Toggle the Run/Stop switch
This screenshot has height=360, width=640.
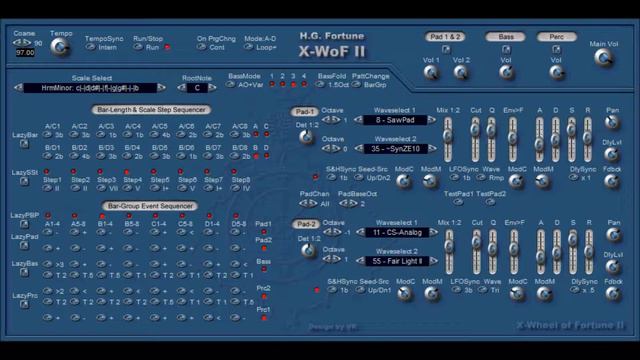pos(138,47)
